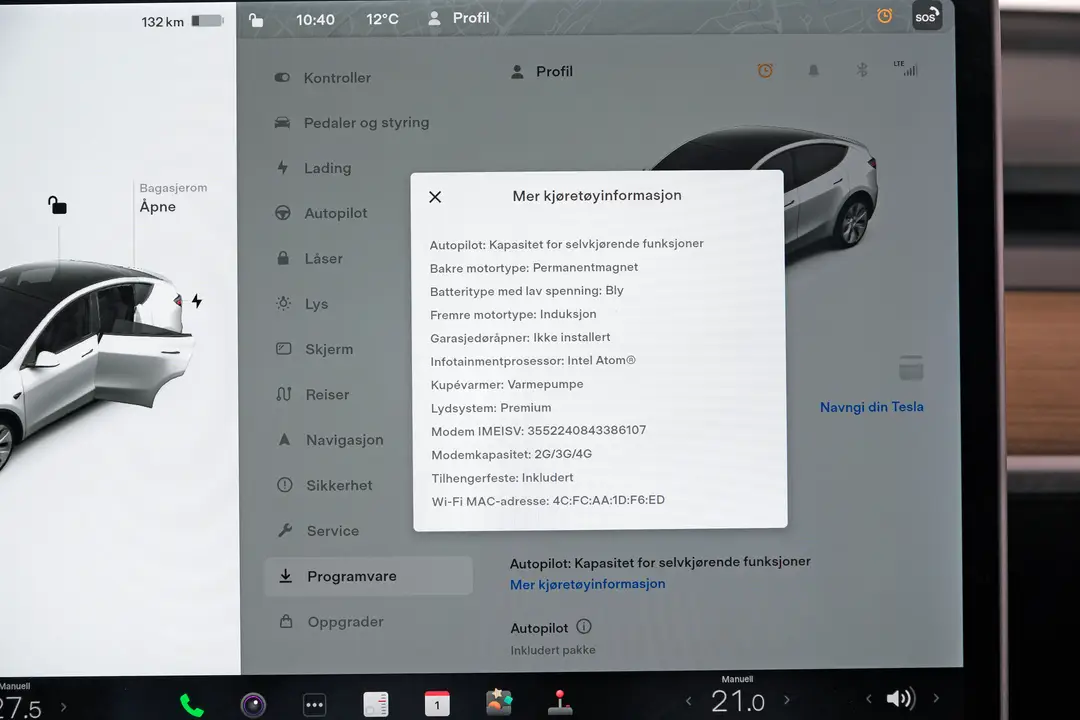Viewport: 1080px width, 720px height.
Task: Select the Programvare menu item
Action: [x=368, y=576]
